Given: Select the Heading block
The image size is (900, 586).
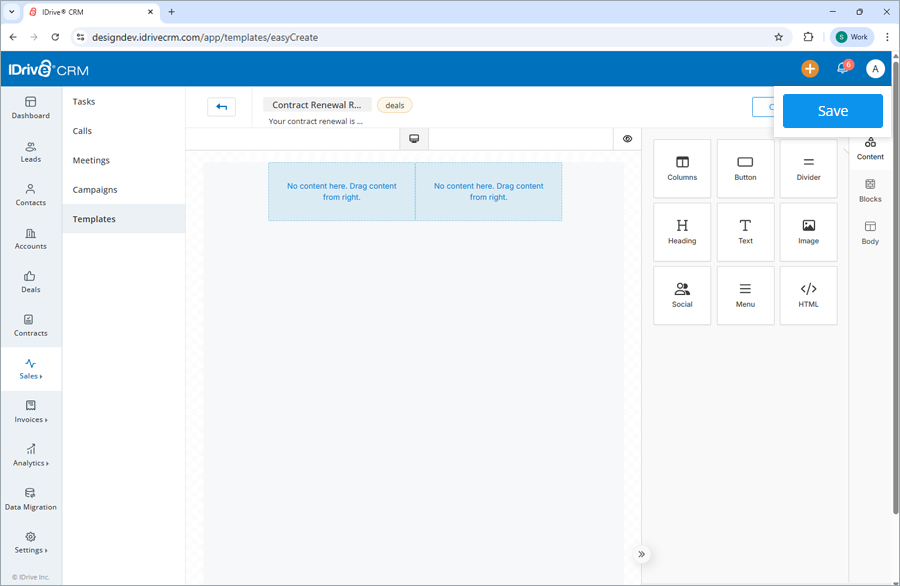Looking at the screenshot, I should (x=682, y=231).
